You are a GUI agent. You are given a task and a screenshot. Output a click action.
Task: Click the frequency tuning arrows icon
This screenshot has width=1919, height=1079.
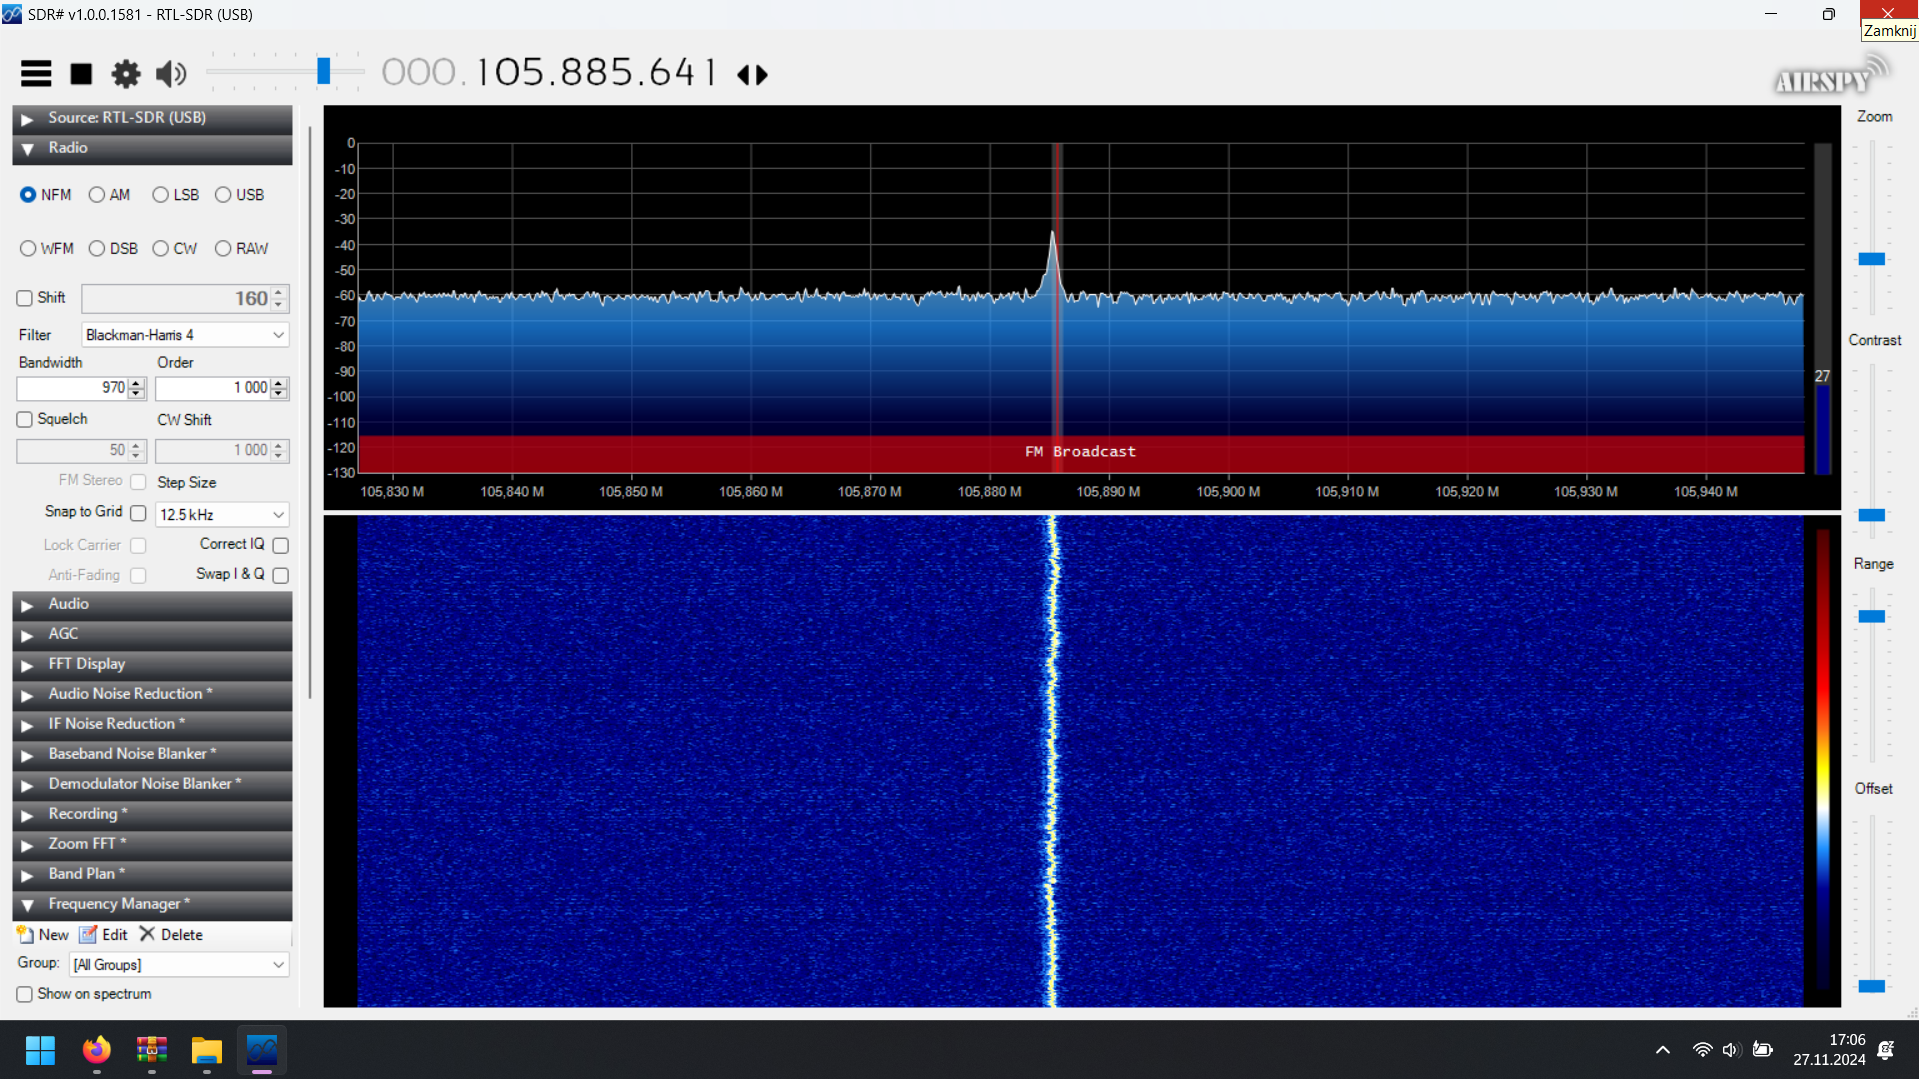(752, 75)
